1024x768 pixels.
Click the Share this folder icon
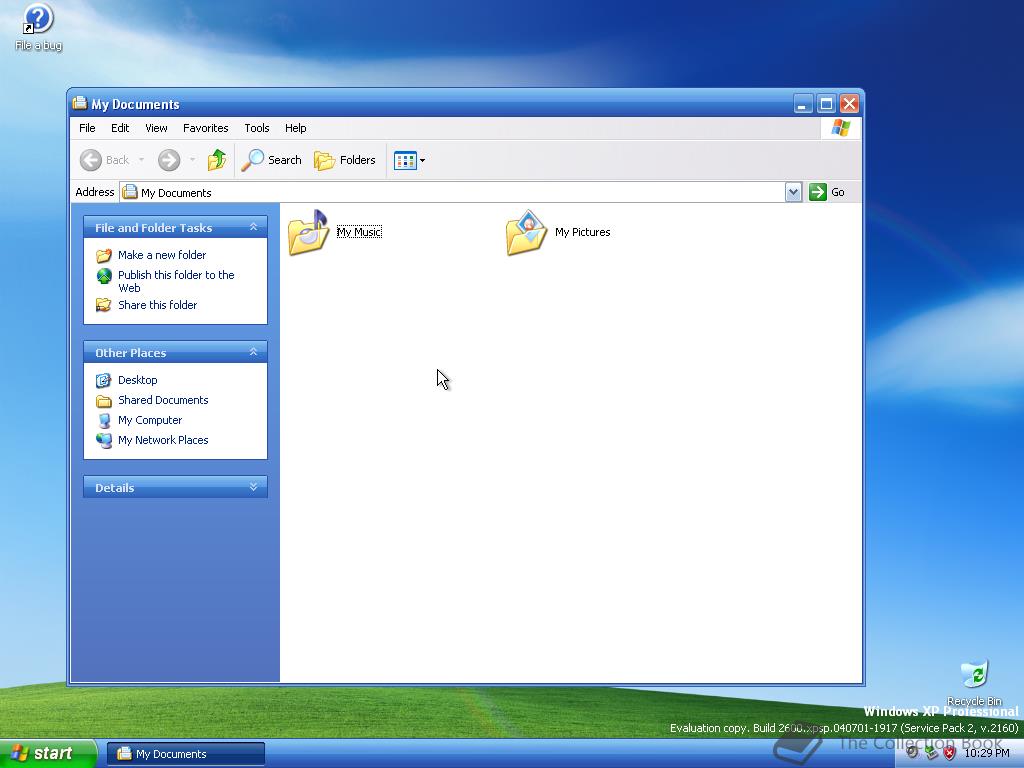104,305
